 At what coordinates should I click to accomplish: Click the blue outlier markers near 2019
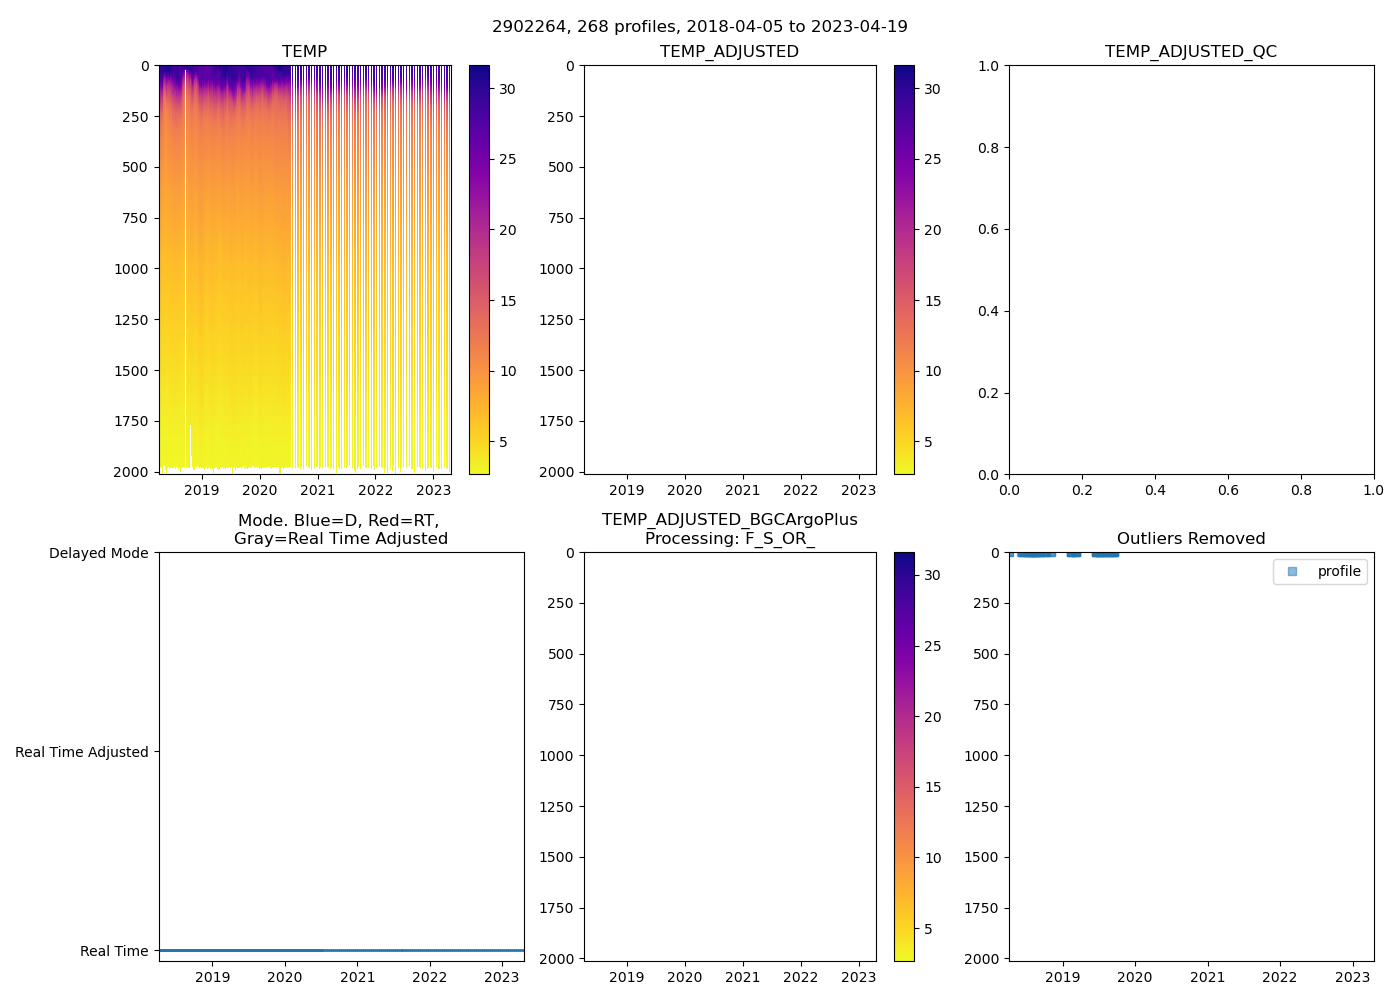click(x=1036, y=554)
